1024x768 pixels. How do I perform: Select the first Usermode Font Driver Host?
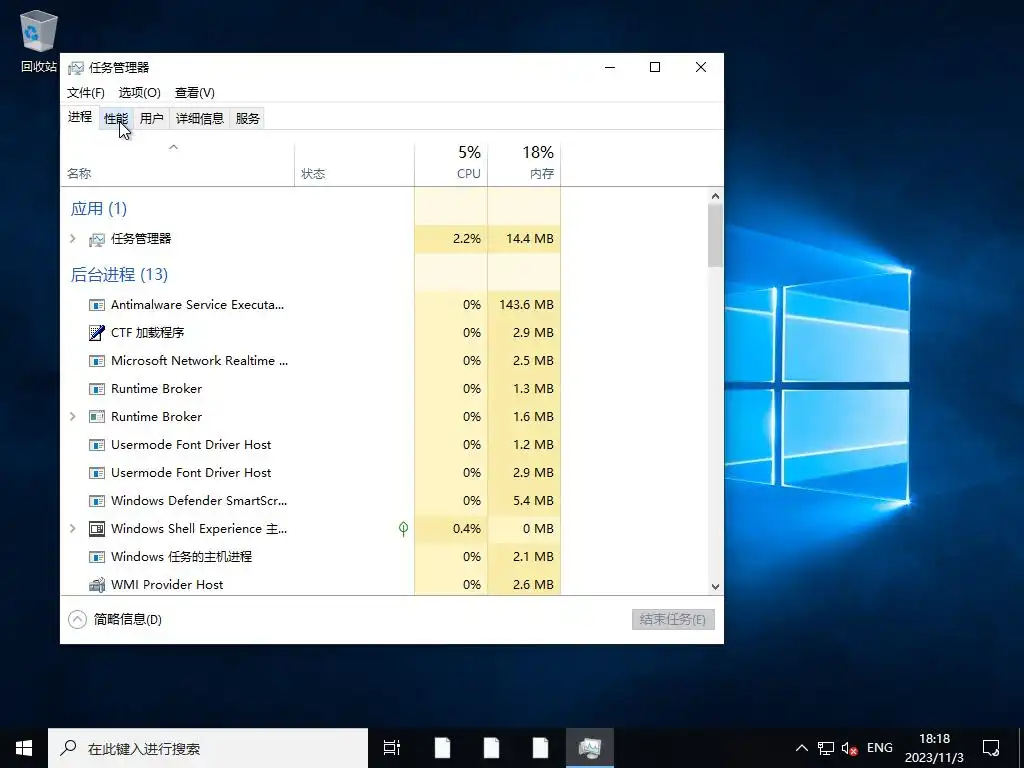[191, 445]
